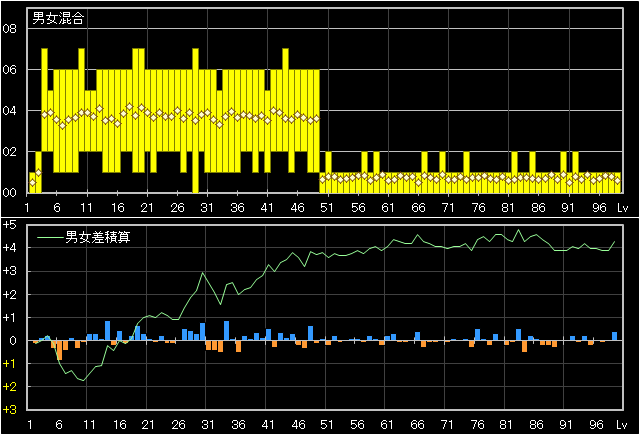Pick level 56 tick under 男女差積算 chart
The width and height of the screenshot is (640, 435).
pyautogui.click(x=357, y=425)
